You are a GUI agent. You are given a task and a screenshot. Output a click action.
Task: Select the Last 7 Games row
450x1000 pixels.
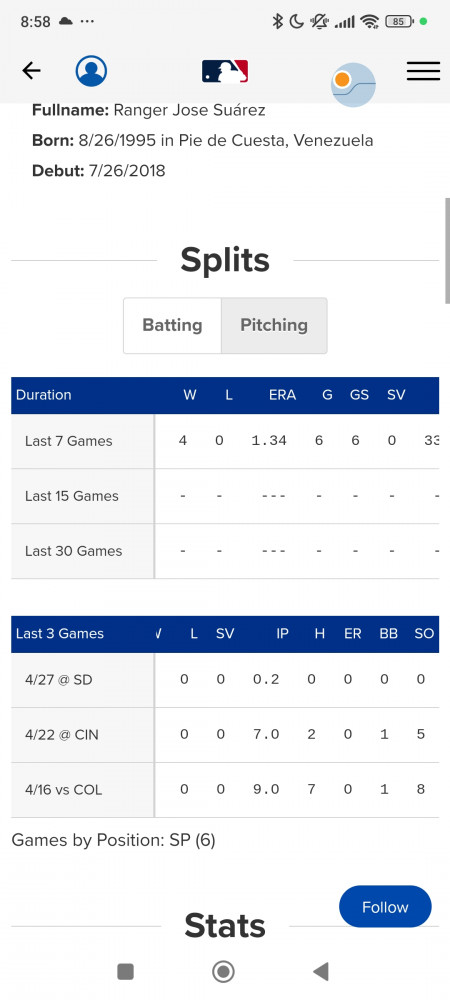point(225,441)
